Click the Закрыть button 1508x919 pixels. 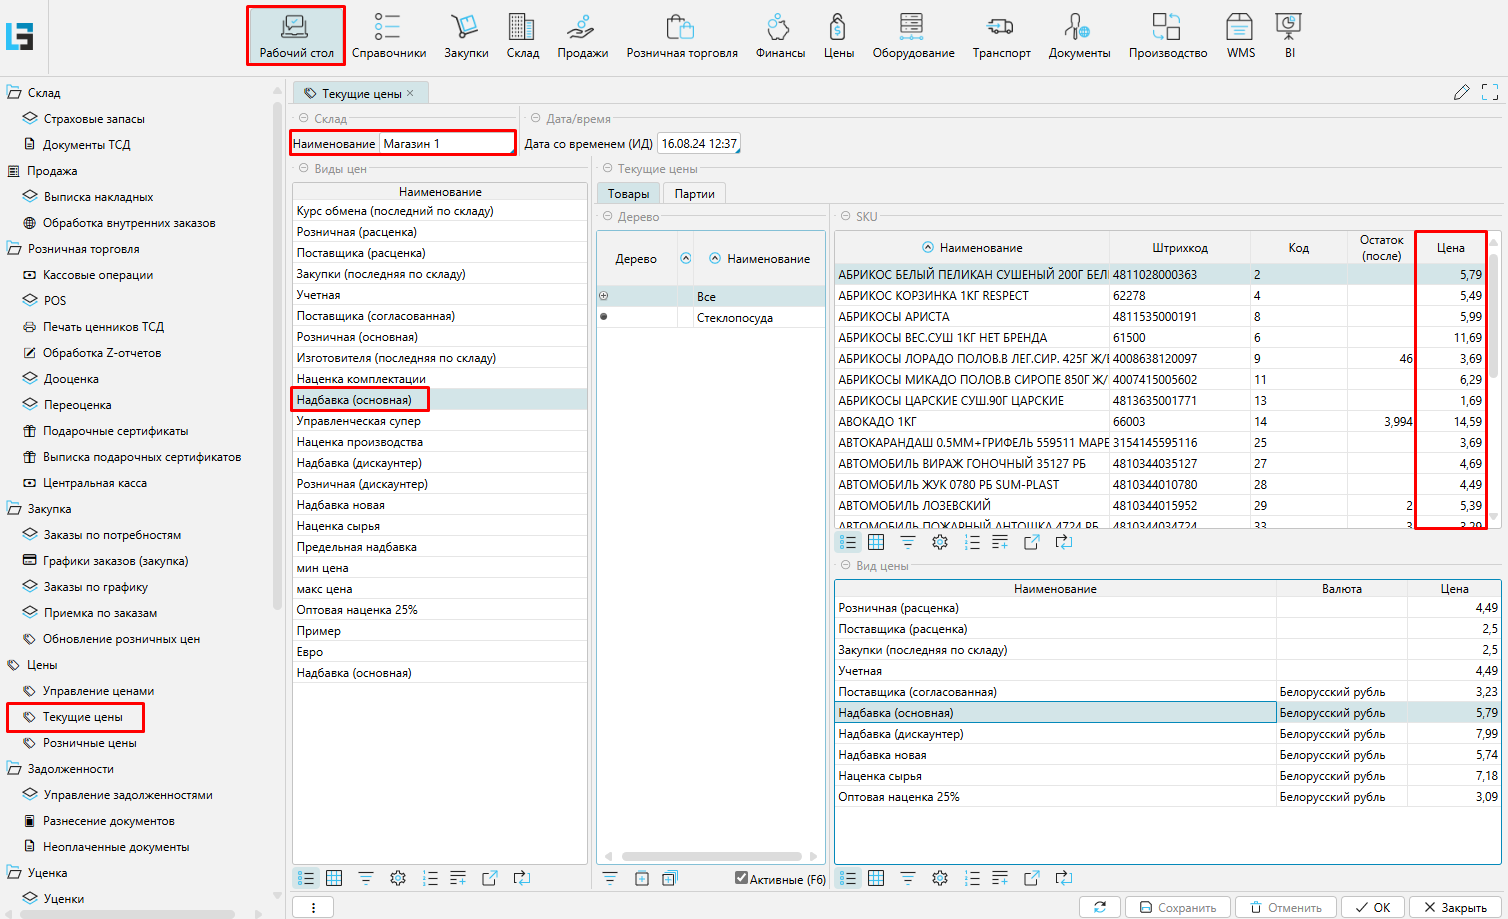click(x=1454, y=907)
